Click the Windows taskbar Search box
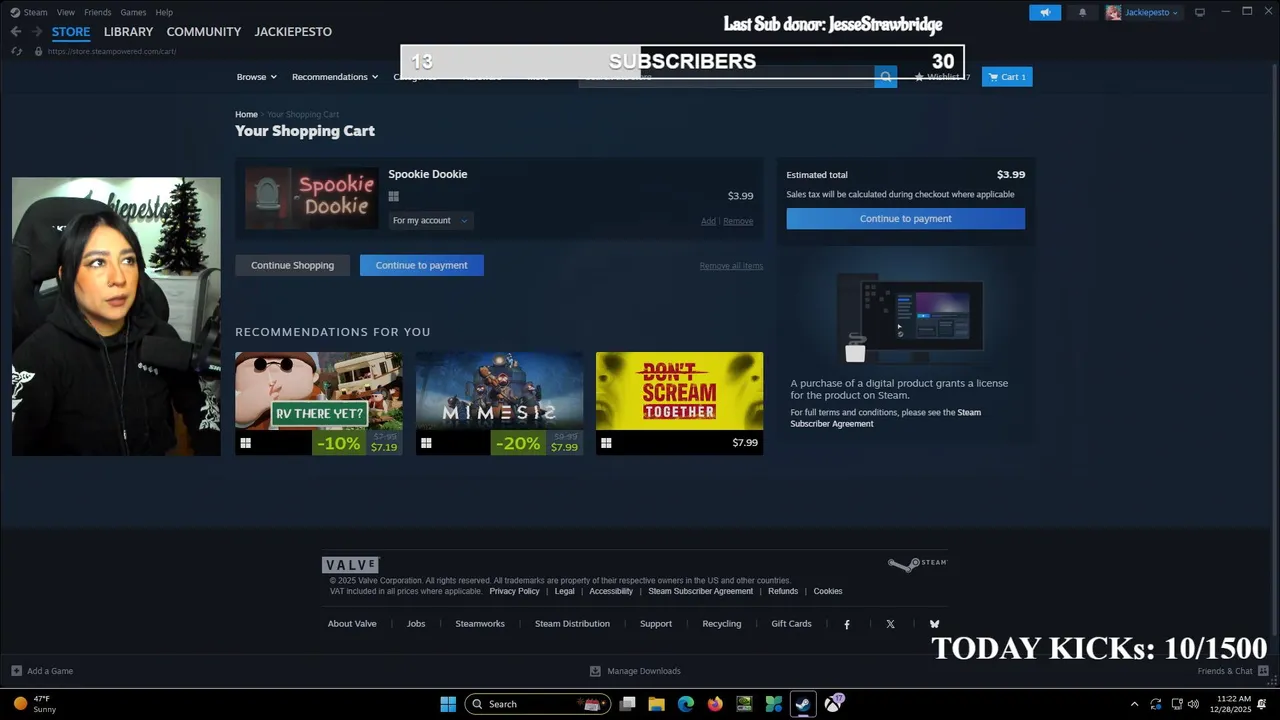This screenshot has width=1280, height=720. coord(537,704)
